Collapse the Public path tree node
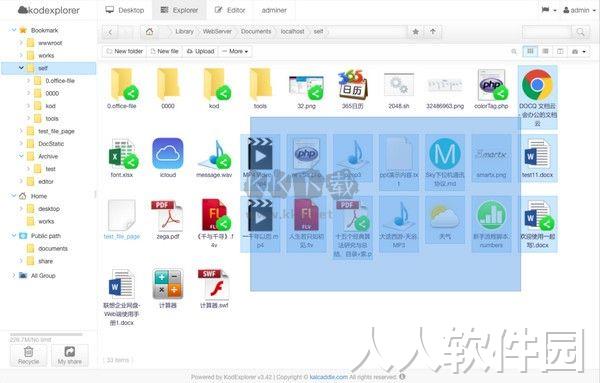Image resolution: width=600 pixels, height=383 pixels. click(x=14, y=236)
